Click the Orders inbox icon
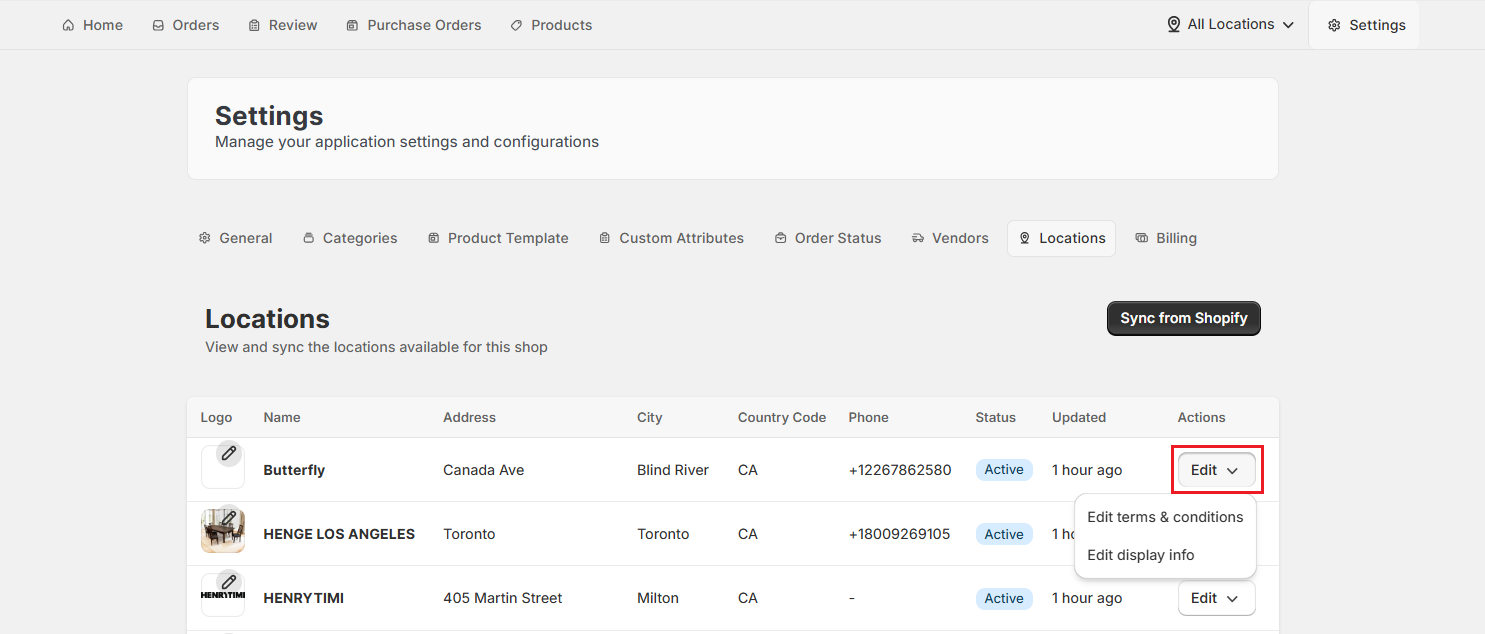 click(x=158, y=25)
